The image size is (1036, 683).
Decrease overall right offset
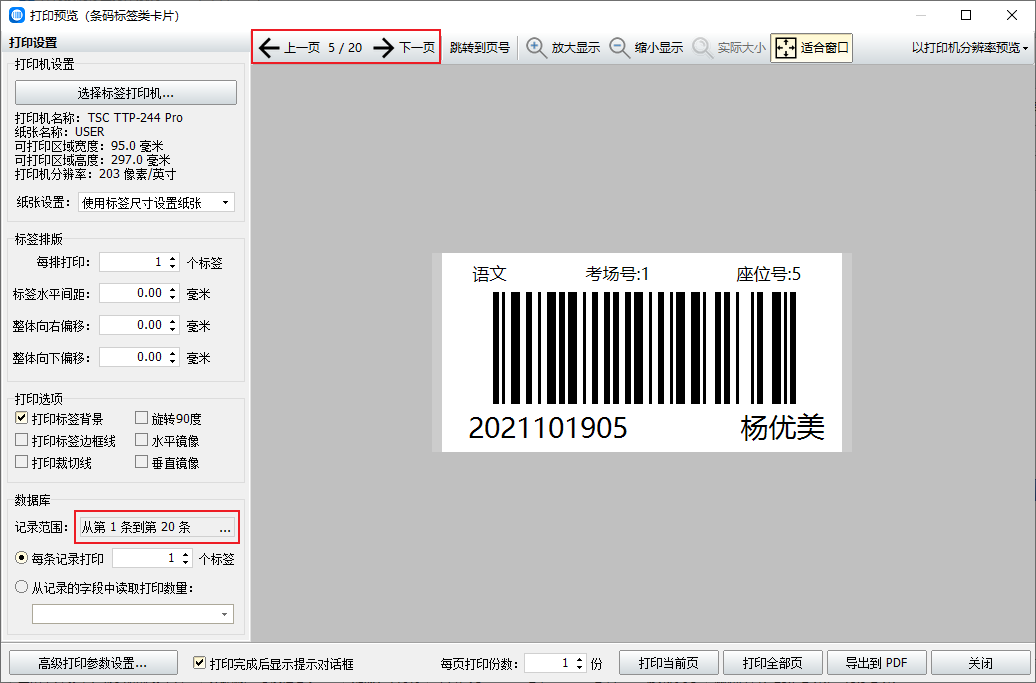(x=172, y=330)
